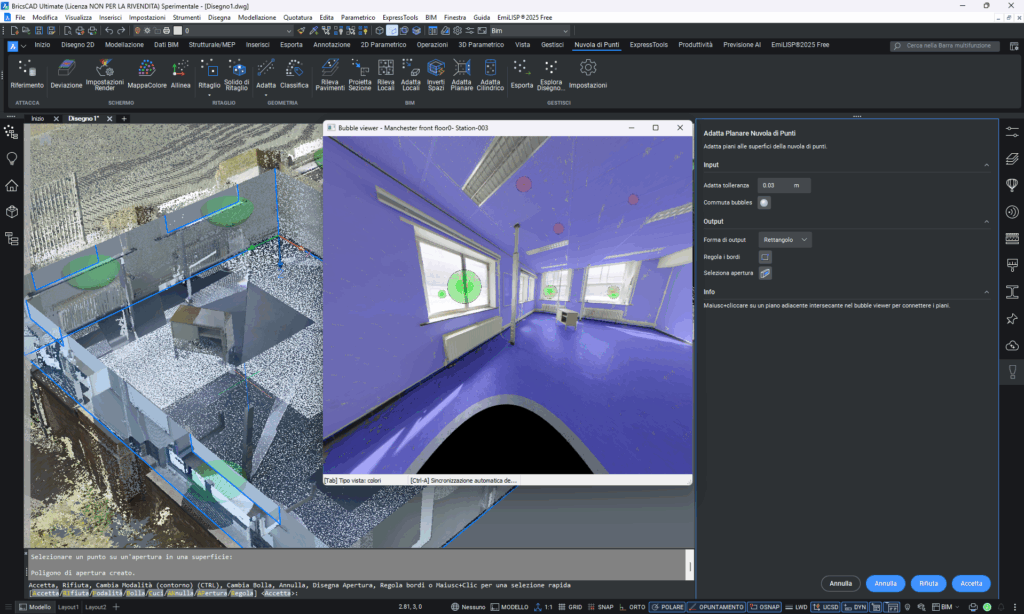This screenshot has width=1024, height=614.
Task: Open the Modellazione ribbon tab
Action: pos(124,45)
